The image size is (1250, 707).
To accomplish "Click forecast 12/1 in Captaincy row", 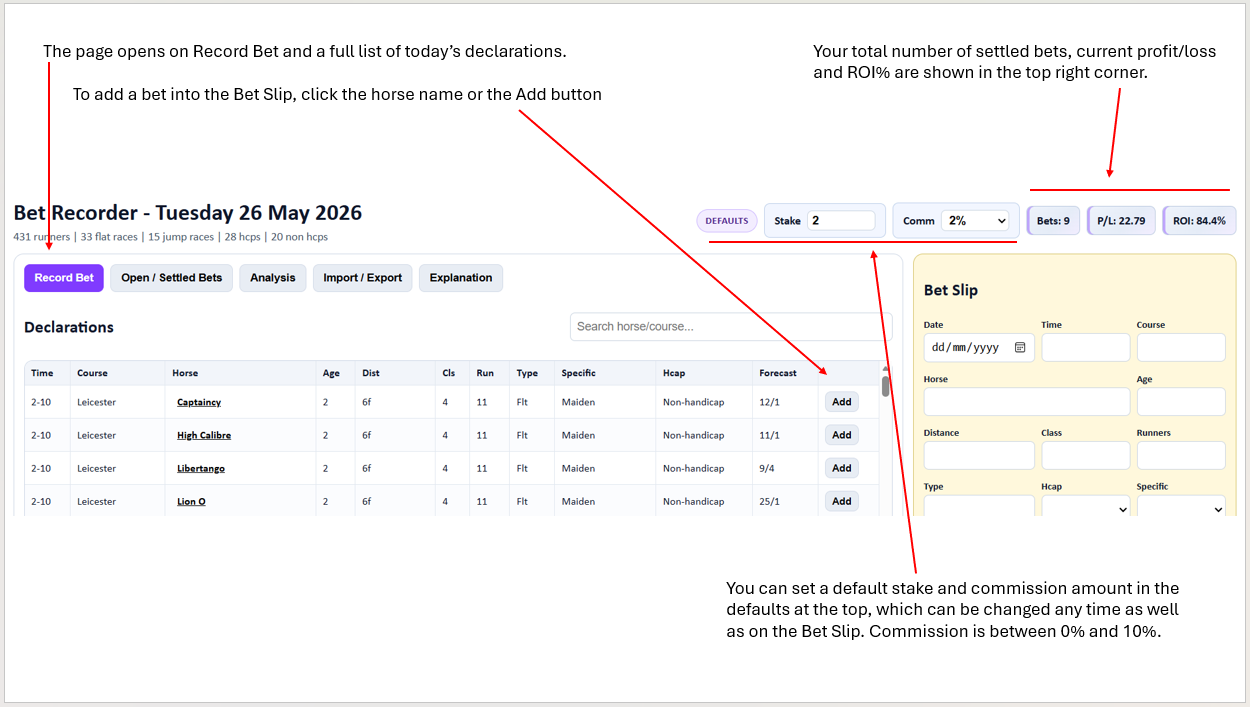I will pos(769,402).
